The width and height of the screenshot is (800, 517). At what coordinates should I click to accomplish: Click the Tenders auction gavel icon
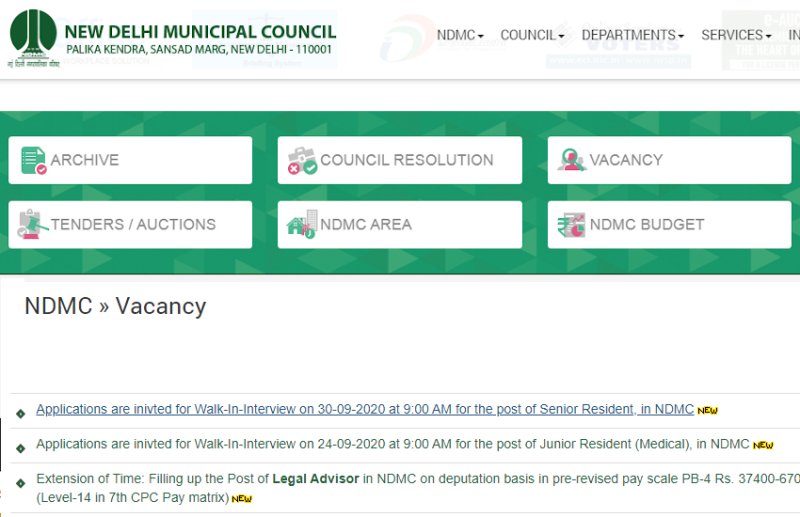point(33,224)
